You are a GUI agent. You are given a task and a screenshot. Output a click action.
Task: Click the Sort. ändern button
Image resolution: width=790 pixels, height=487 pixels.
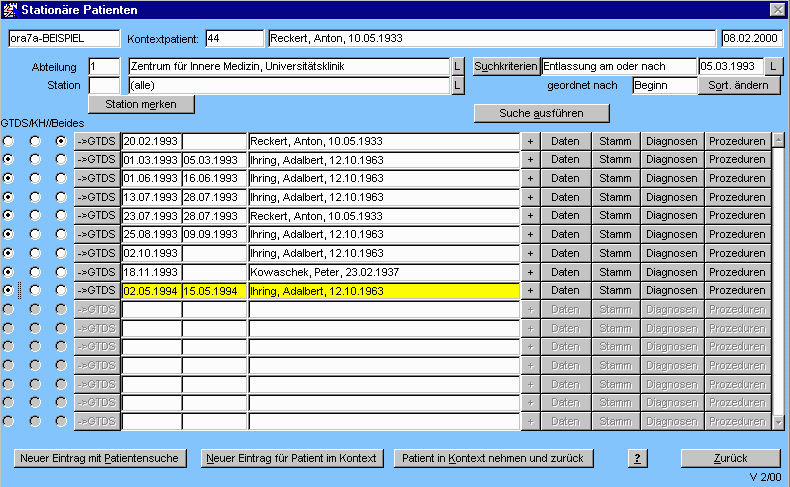[x=738, y=85]
